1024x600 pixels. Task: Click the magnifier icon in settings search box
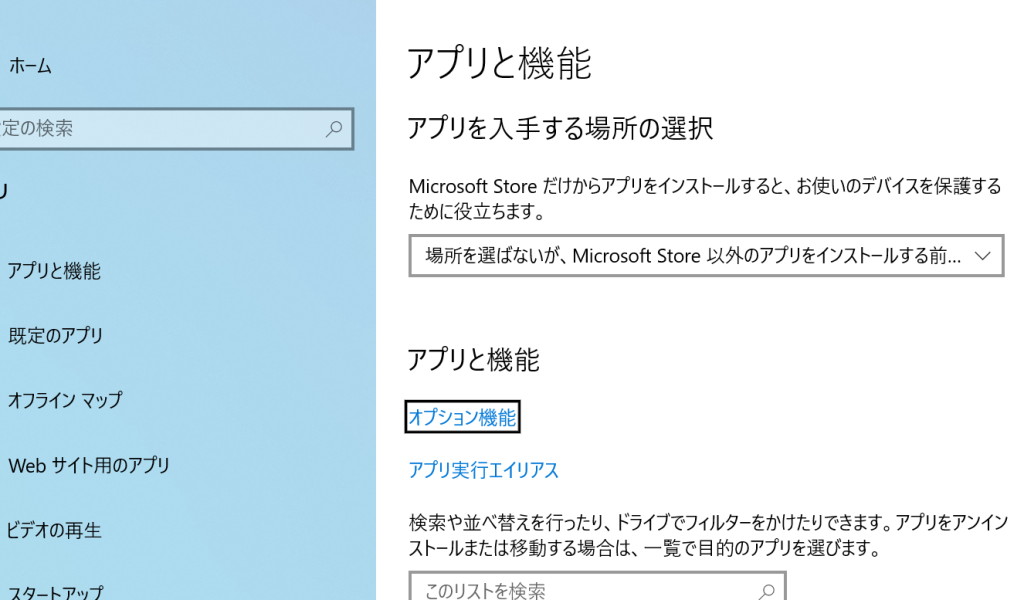click(334, 129)
